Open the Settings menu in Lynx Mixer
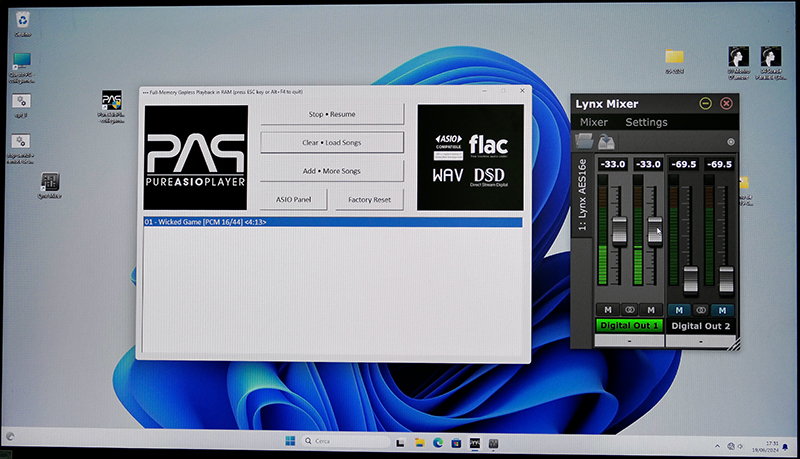This screenshot has height=459, width=800. 646,122
